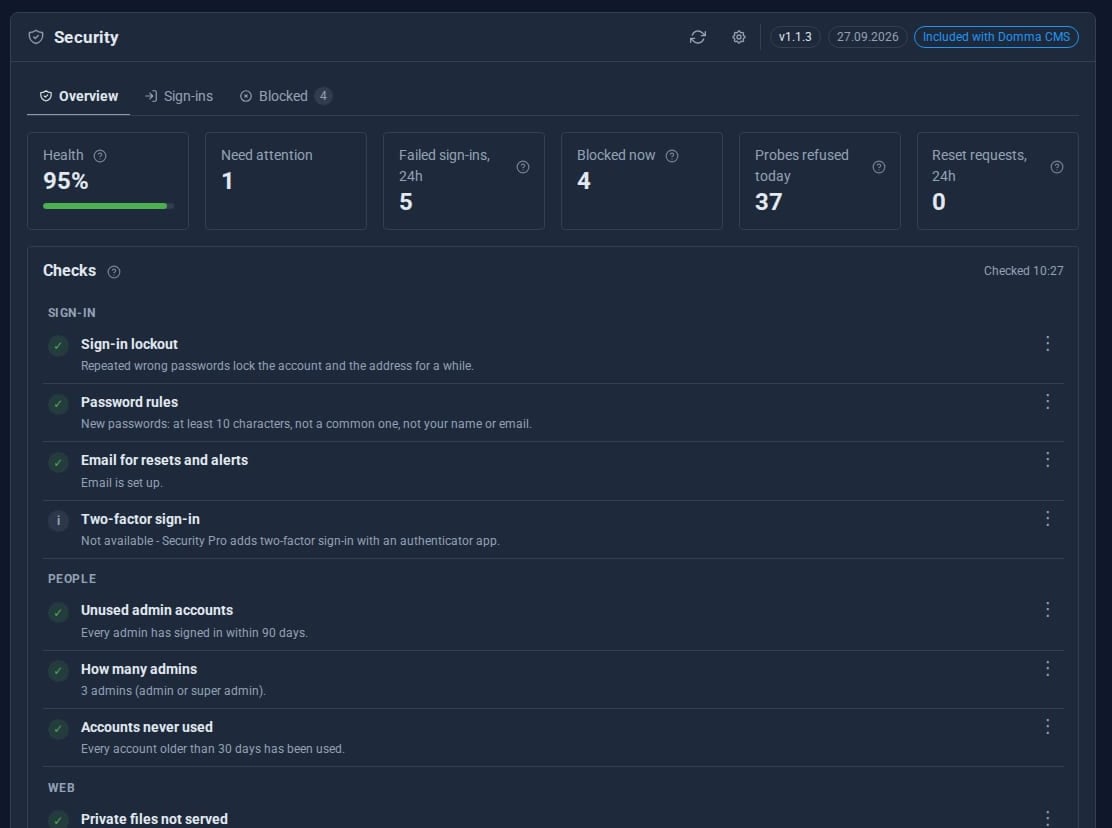Open options menu for Email for resets and alerts
The width and height of the screenshot is (1112, 828).
click(x=1047, y=460)
